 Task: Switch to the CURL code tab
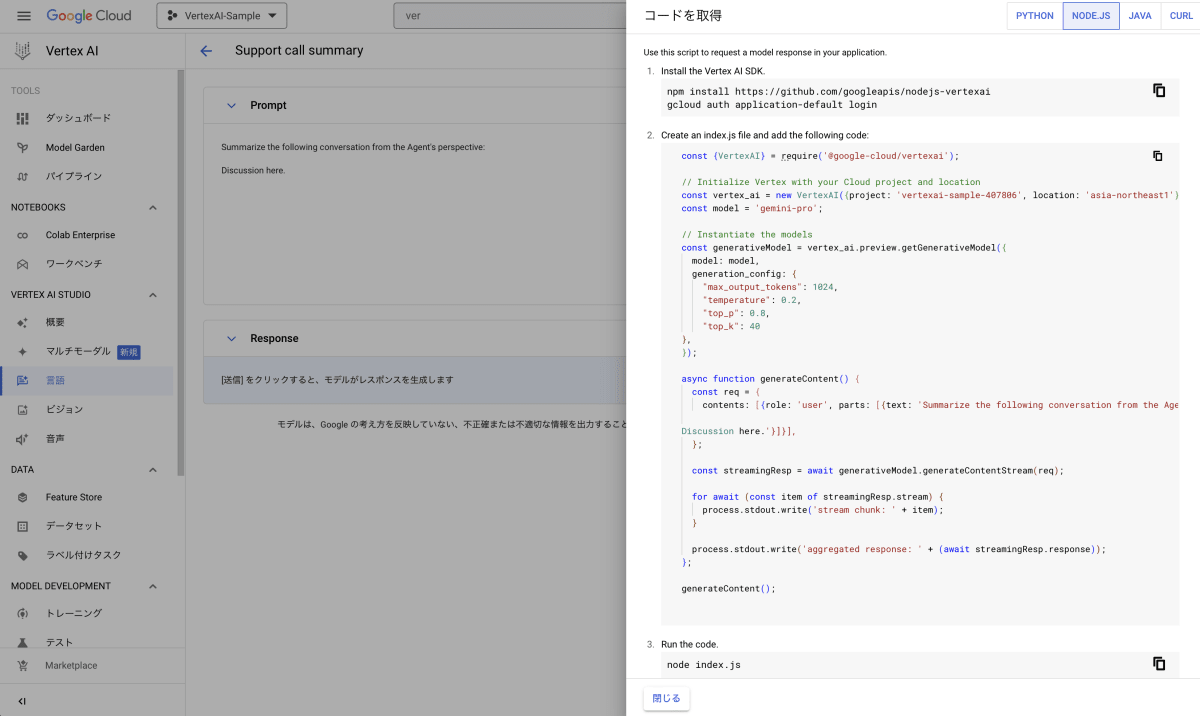(1181, 16)
